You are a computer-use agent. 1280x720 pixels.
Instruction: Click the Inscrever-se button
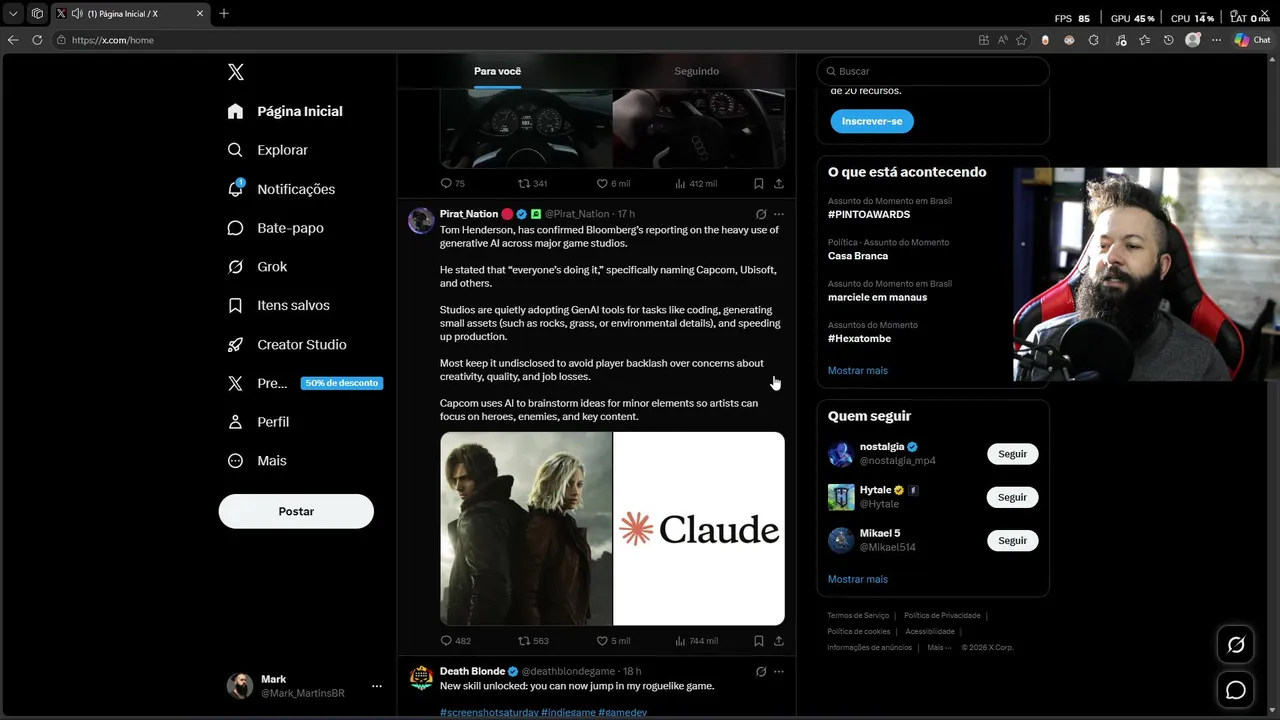(872, 121)
